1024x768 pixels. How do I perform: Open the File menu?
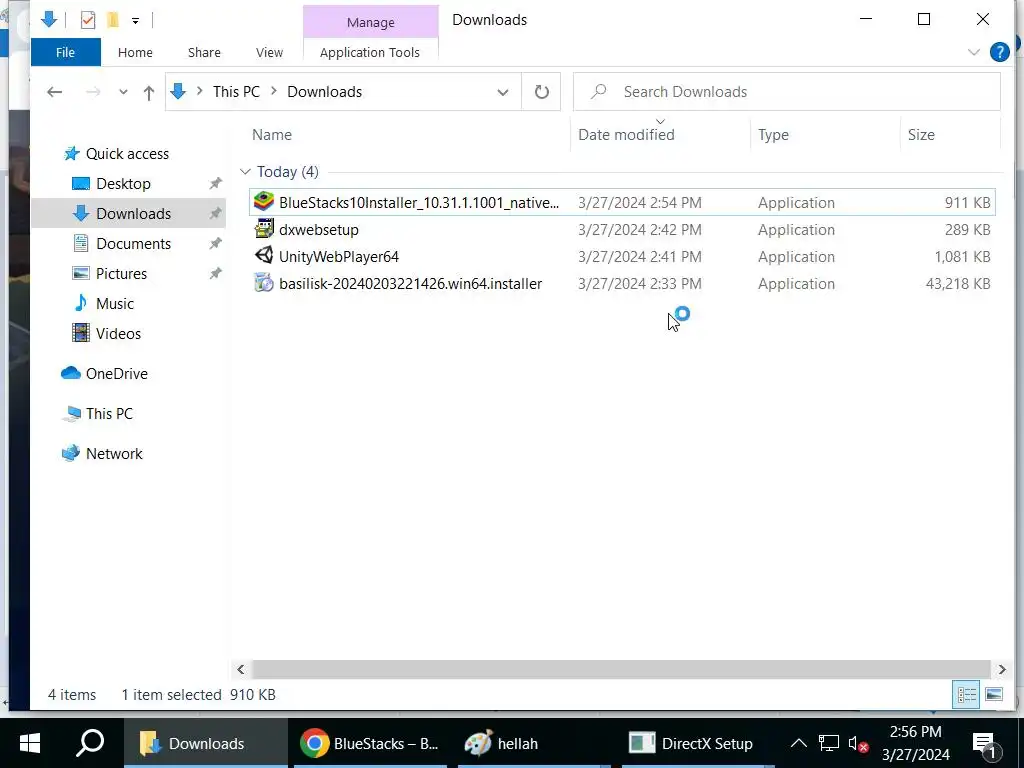(x=65, y=52)
